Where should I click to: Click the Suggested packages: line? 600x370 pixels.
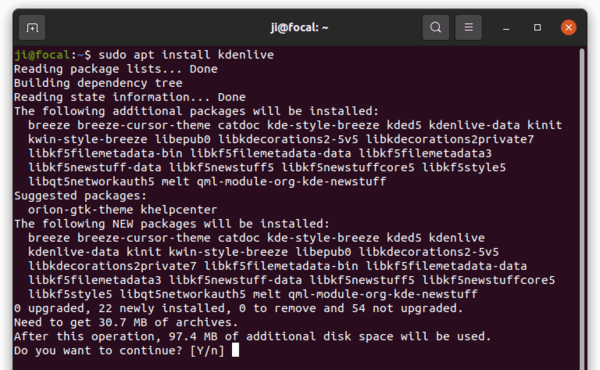80,196
